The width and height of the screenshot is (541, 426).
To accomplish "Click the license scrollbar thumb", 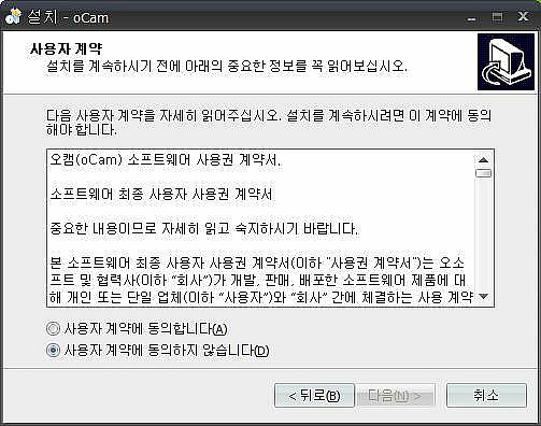I will [483, 173].
